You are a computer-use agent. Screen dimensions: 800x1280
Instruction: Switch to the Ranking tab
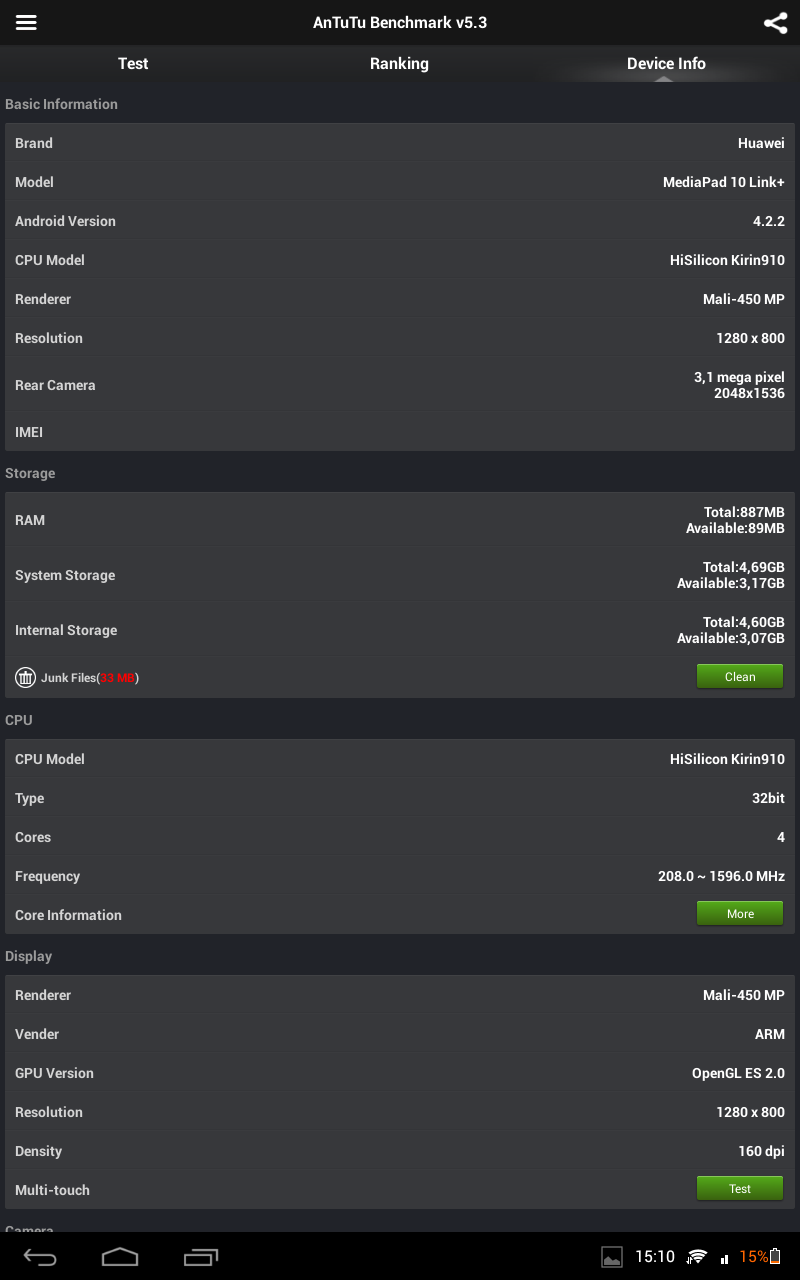(399, 64)
